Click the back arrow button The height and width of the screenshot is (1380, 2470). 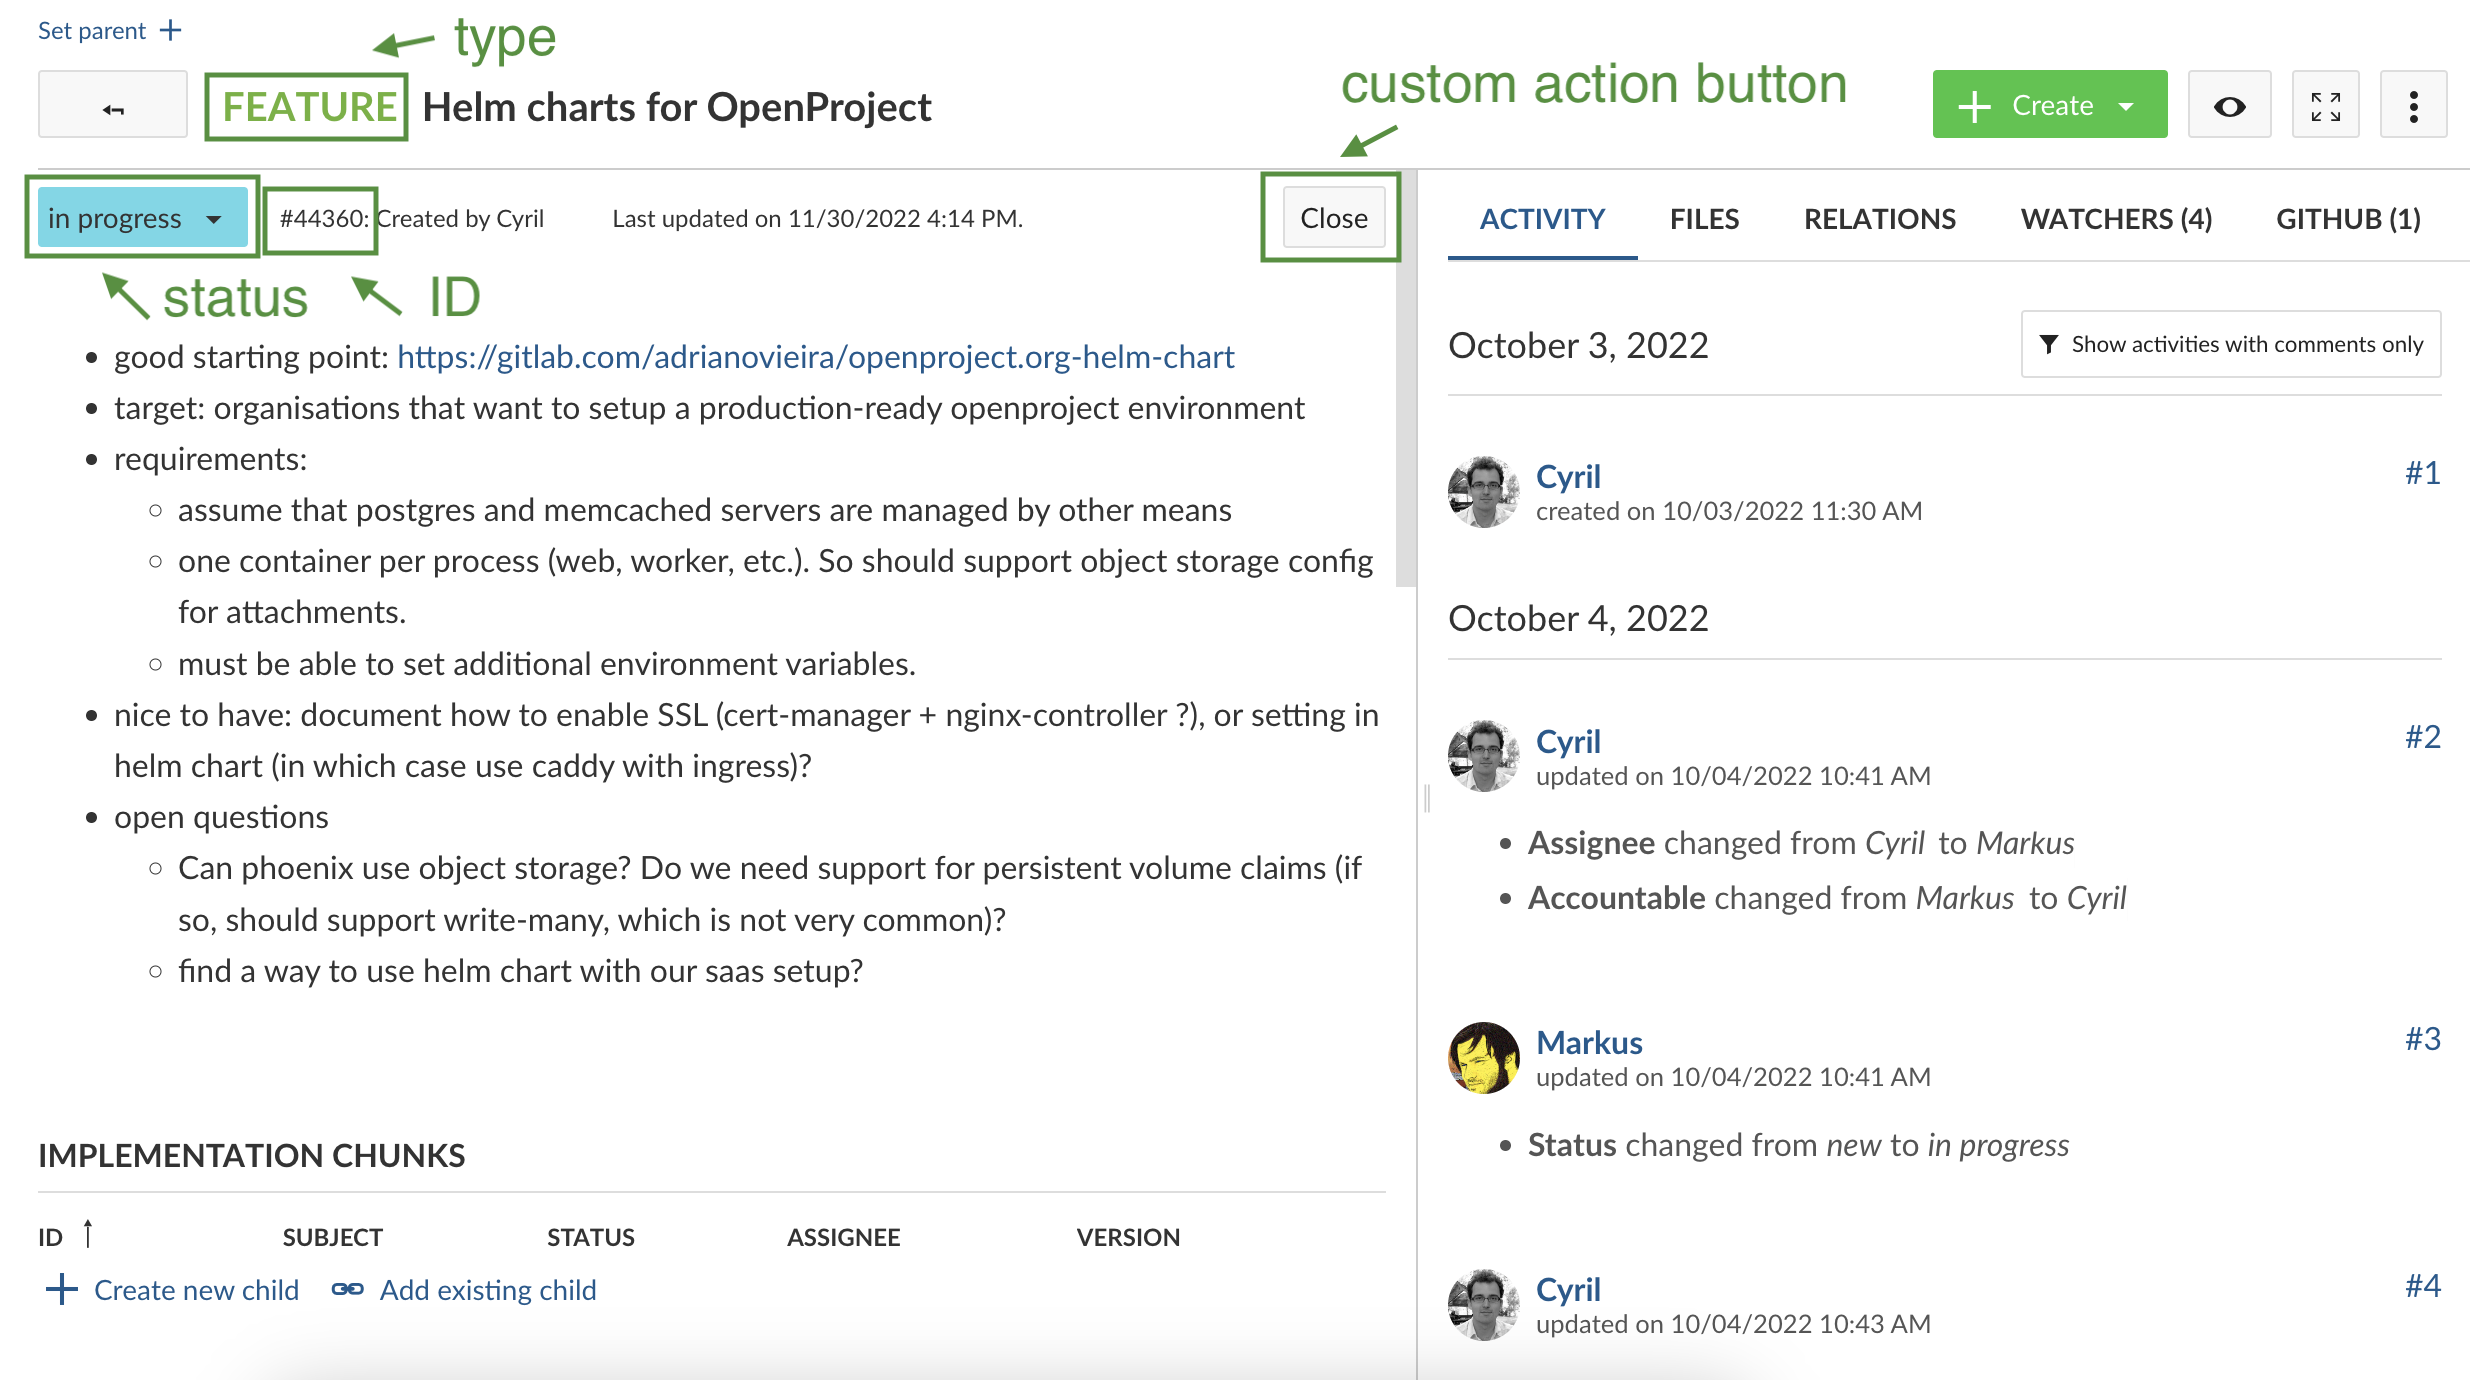click(112, 106)
